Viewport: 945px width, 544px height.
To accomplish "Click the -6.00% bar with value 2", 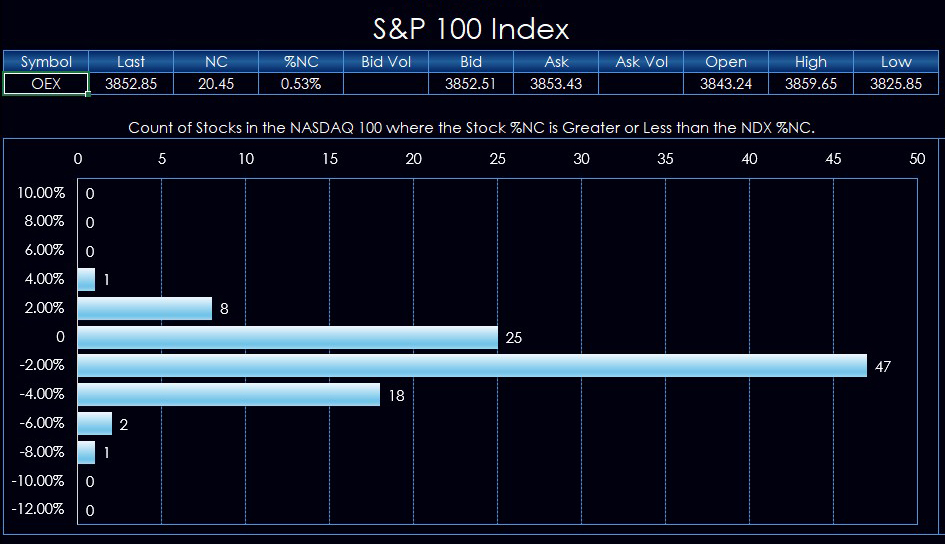I will 95,424.
